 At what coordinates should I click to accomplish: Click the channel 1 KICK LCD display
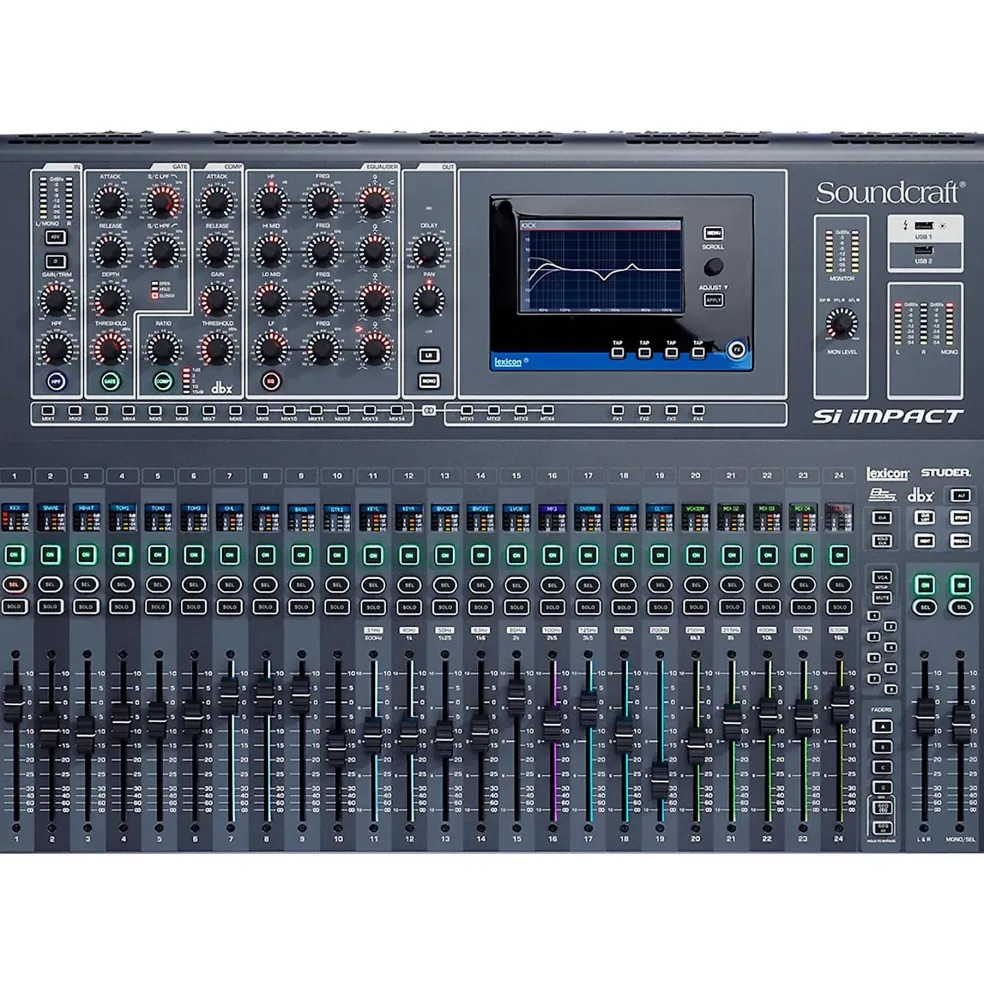(x=14, y=517)
